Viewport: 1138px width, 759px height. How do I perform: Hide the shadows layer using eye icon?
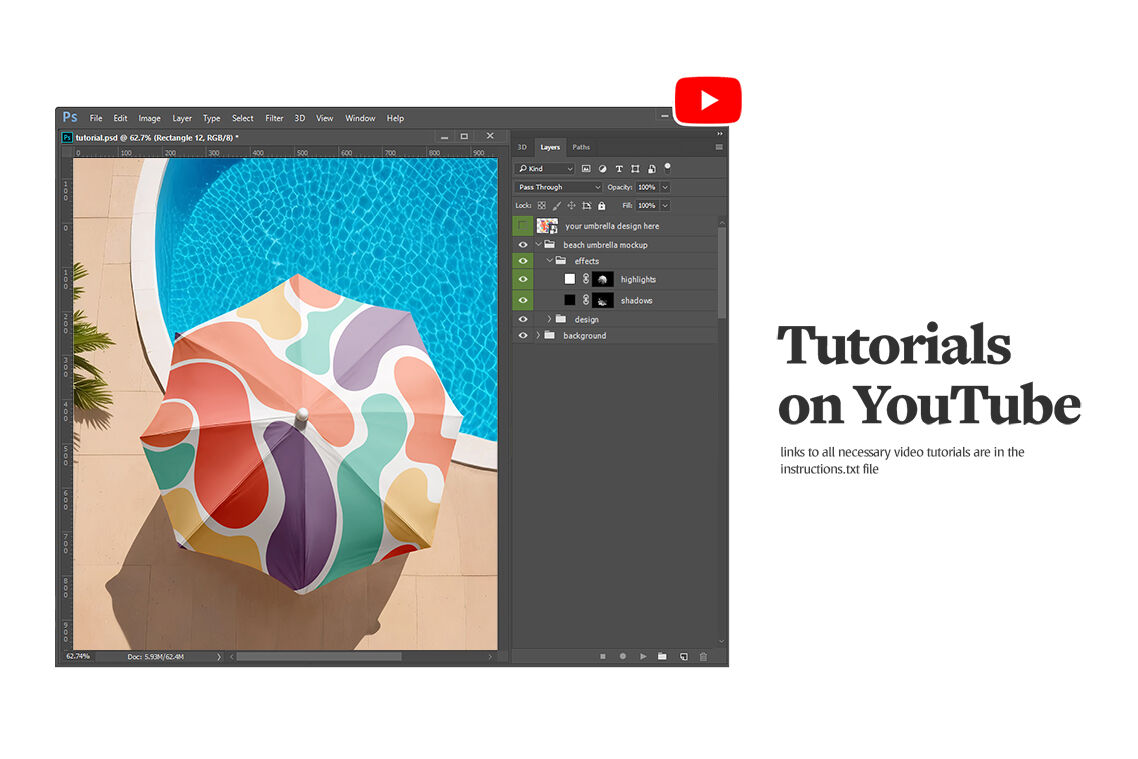522,300
